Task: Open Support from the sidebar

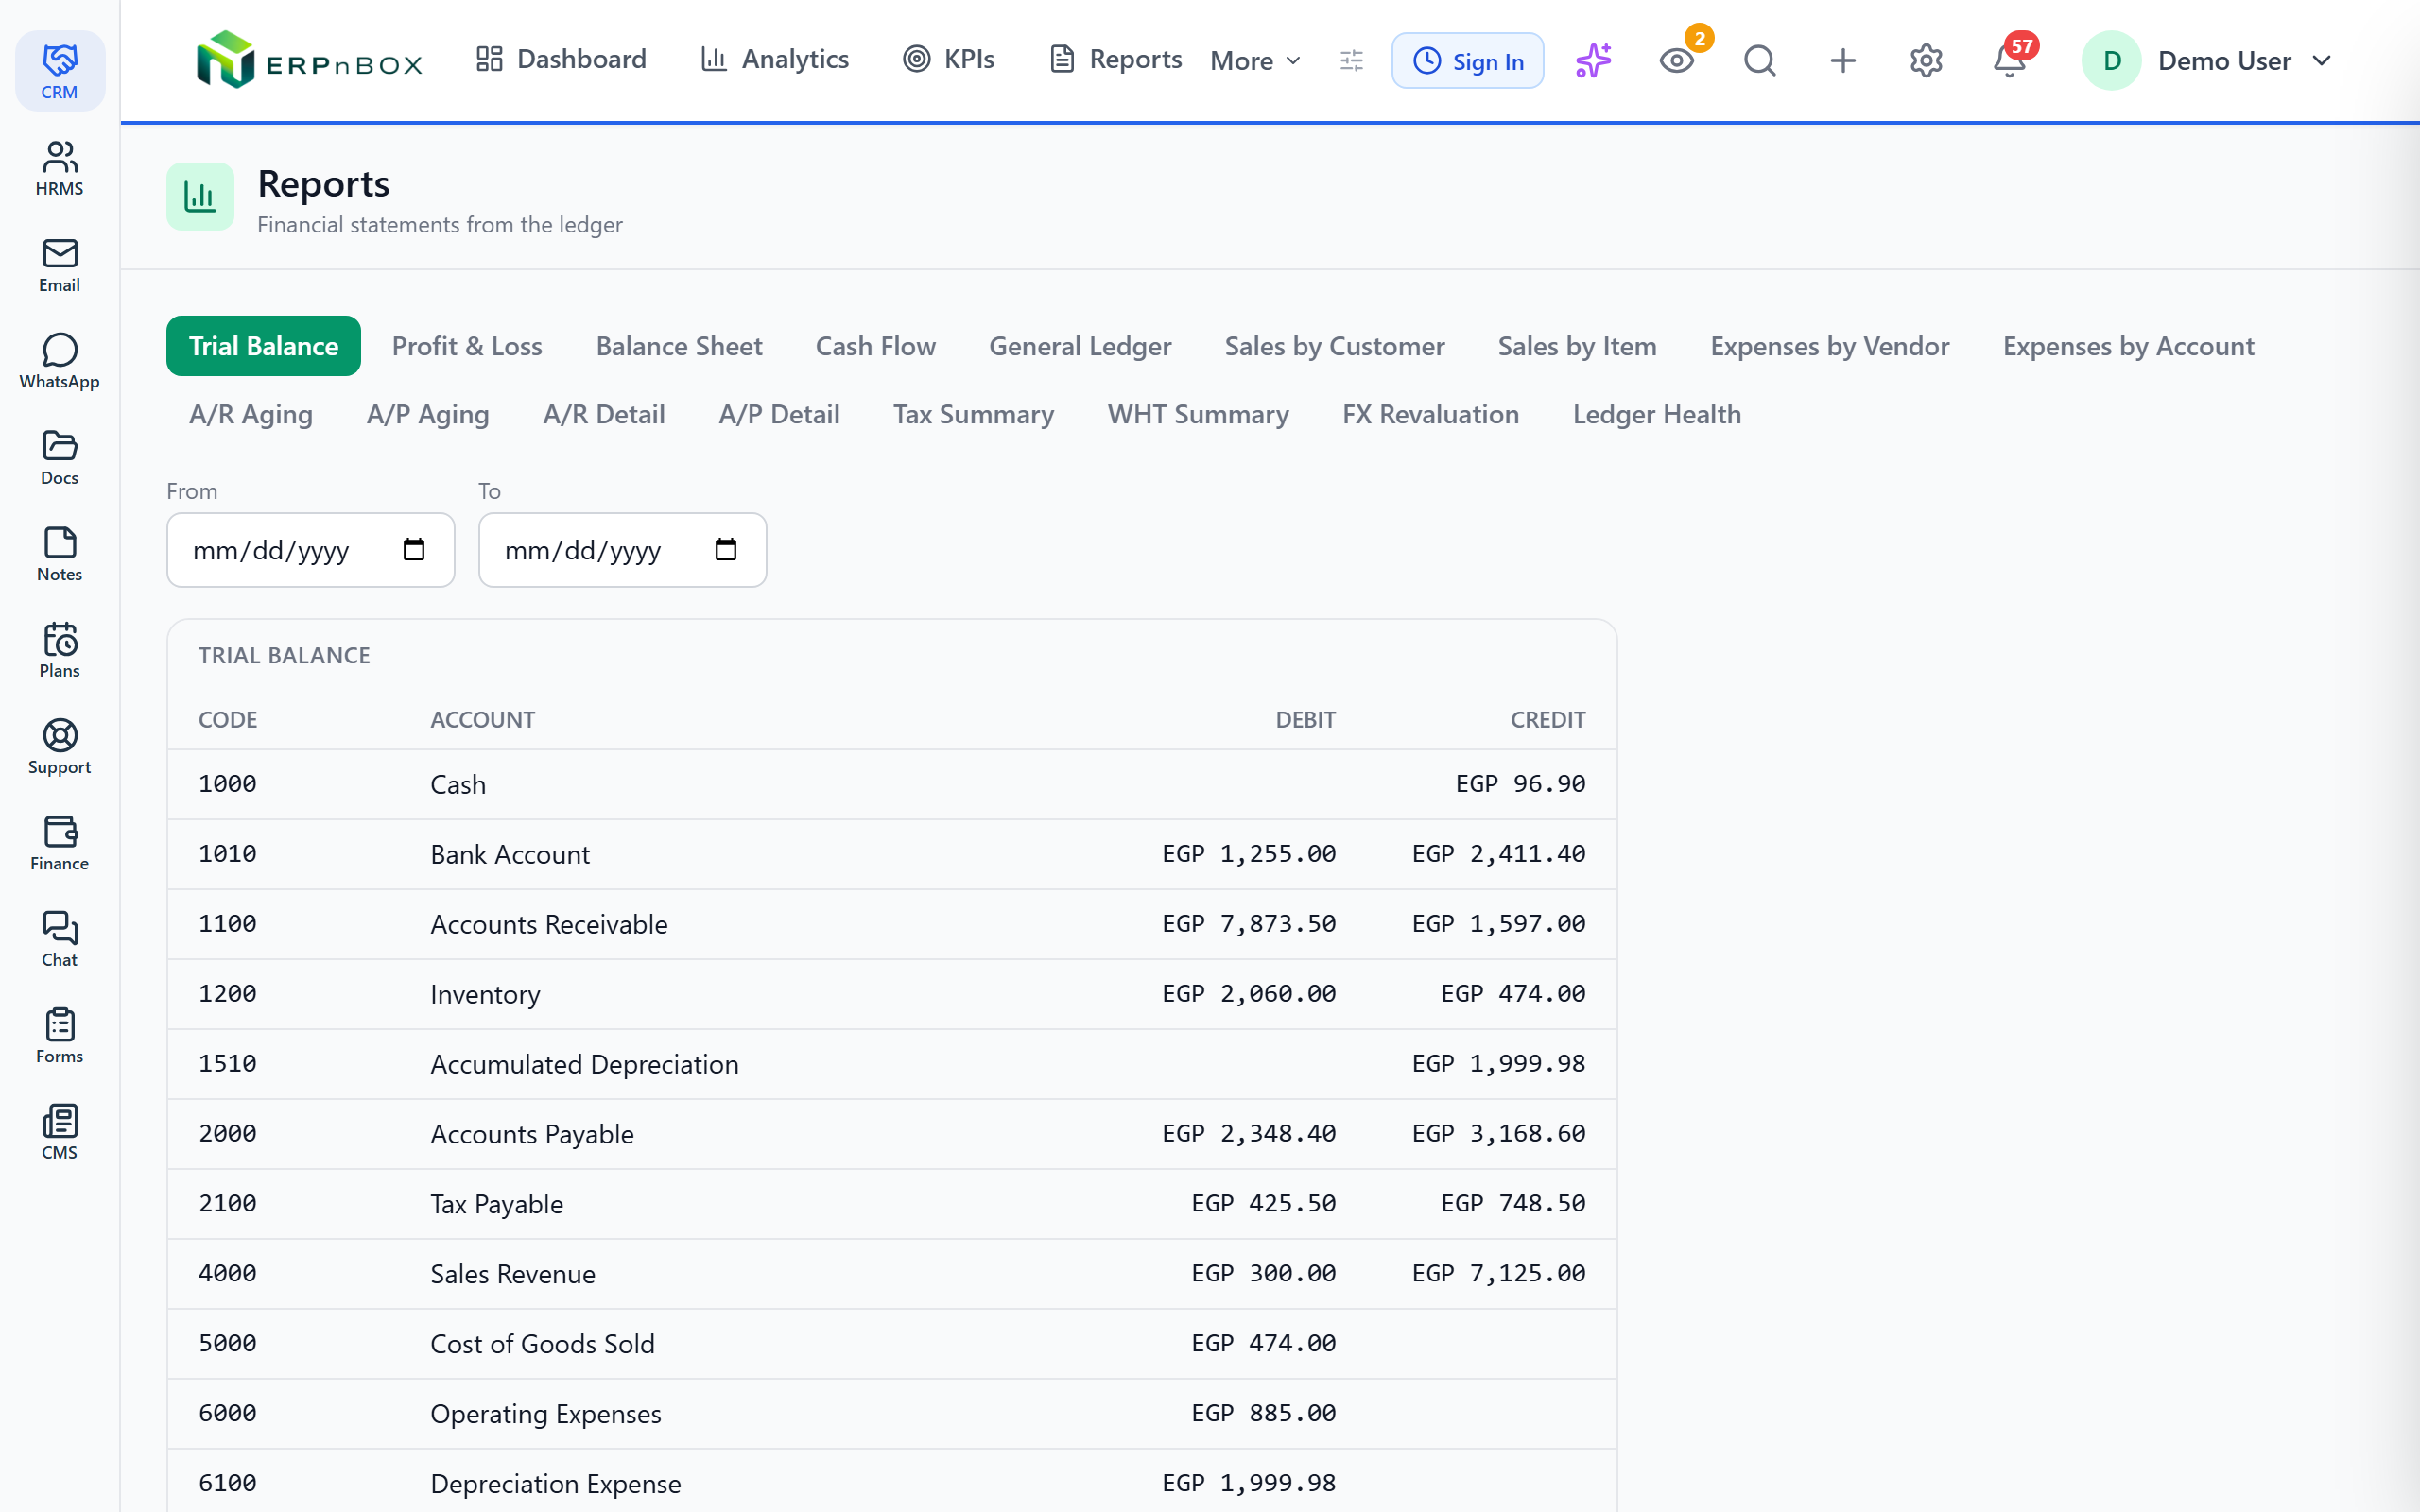Action: (x=59, y=747)
